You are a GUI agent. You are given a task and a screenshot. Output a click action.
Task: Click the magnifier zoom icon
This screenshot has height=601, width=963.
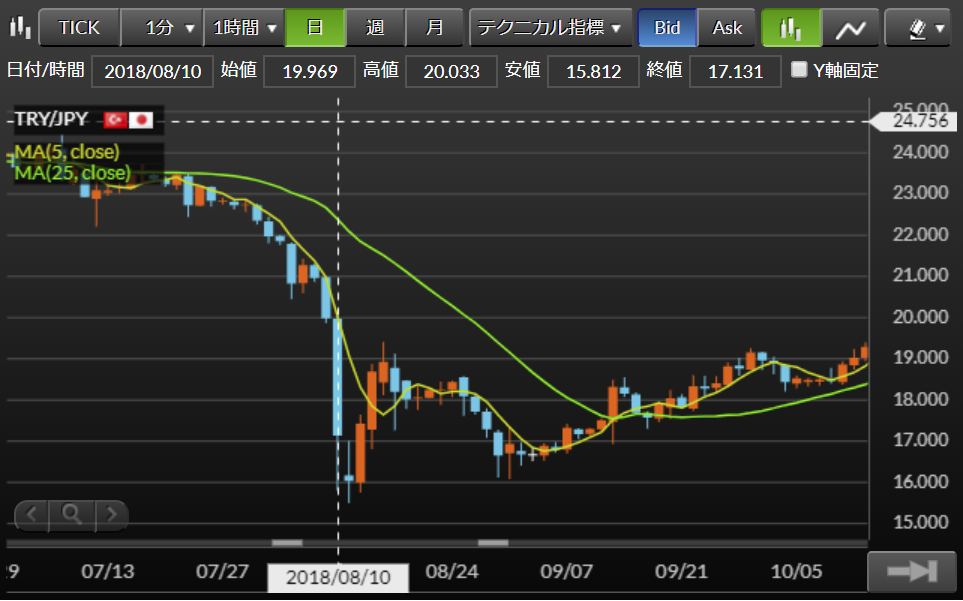coord(72,514)
